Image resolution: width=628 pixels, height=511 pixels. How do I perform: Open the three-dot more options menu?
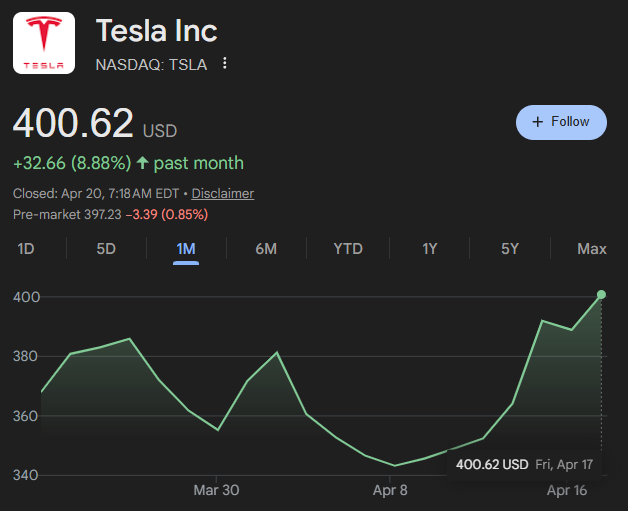(x=225, y=64)
